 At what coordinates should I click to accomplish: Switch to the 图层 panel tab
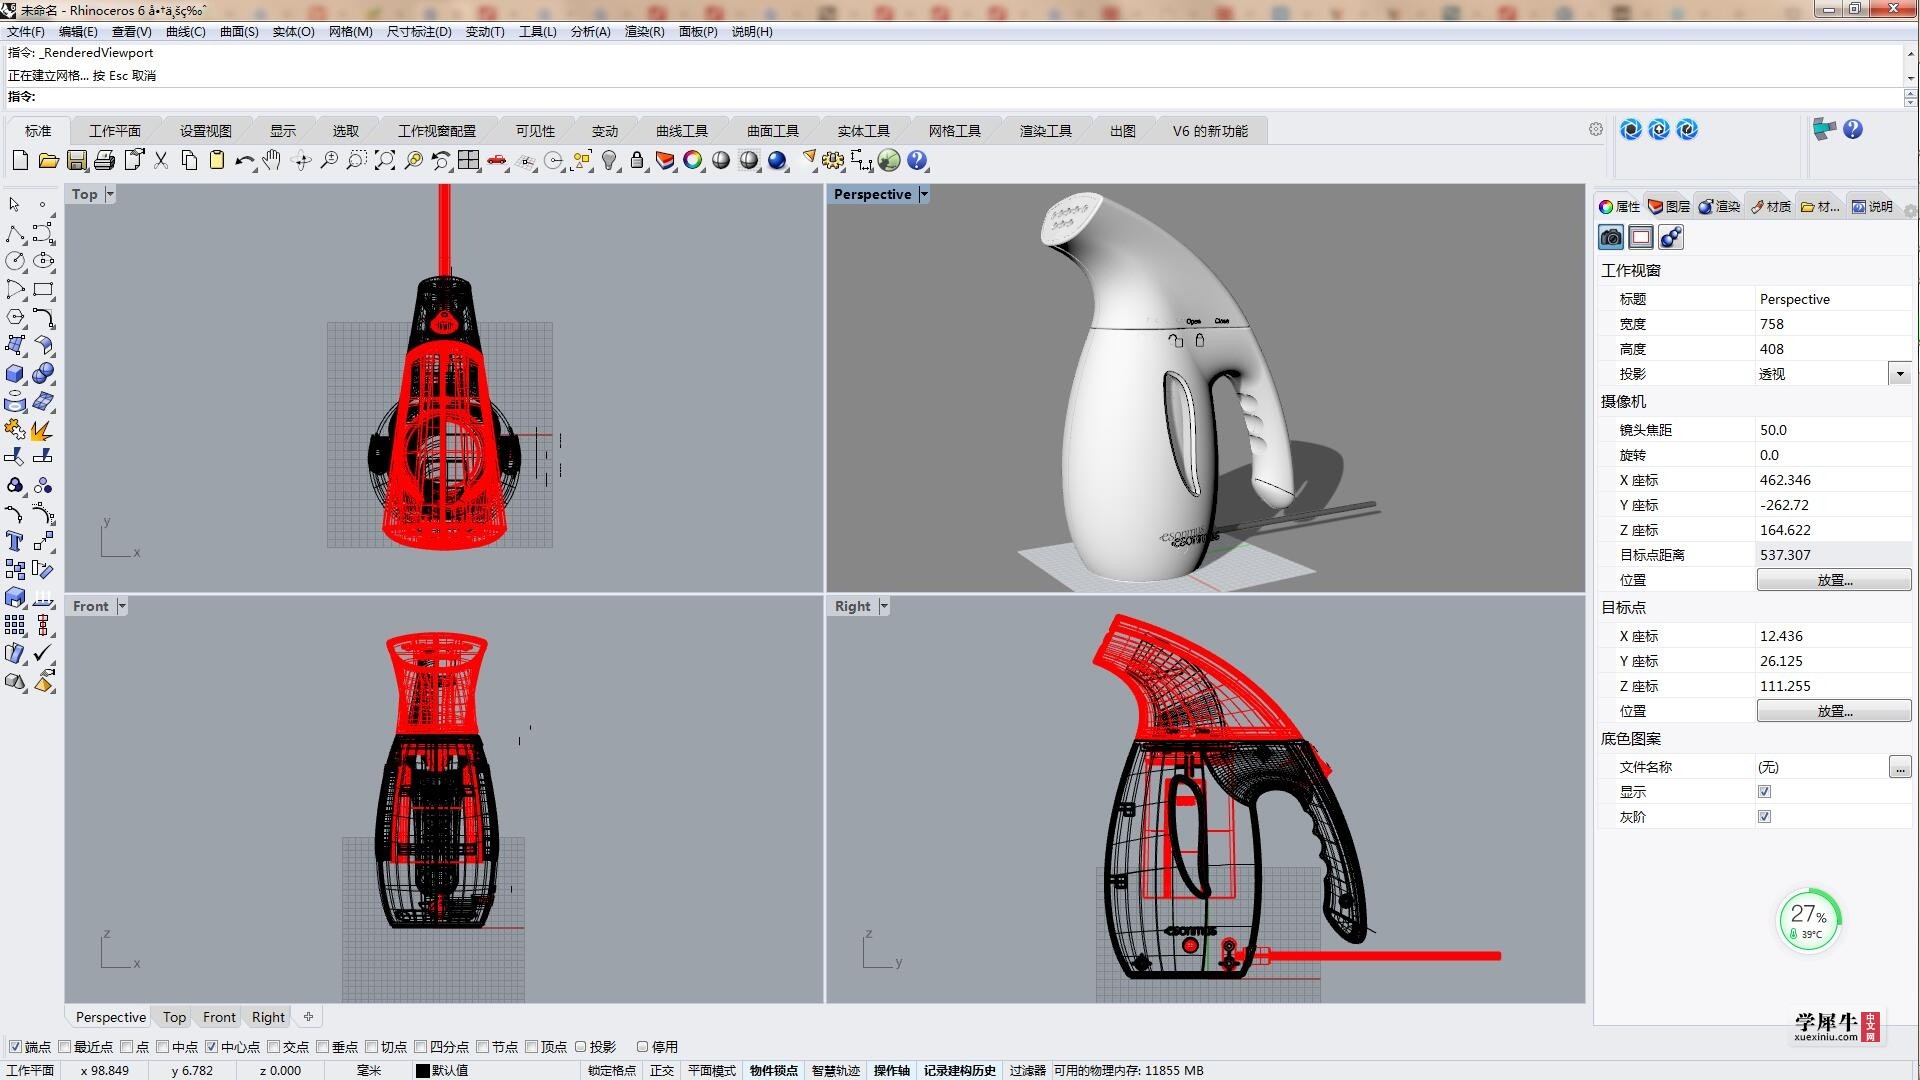1669,207
